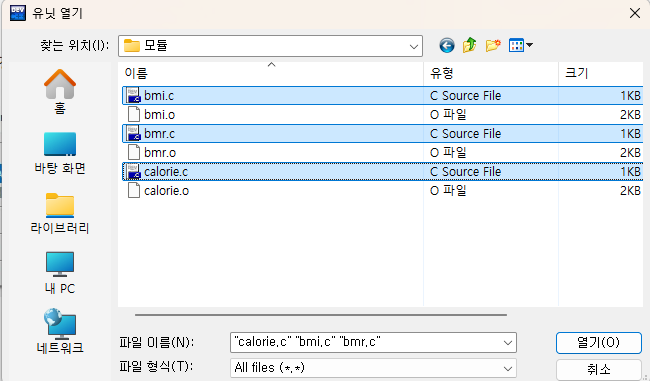Screen dimensions: 650x381
Task: Select file name bmr.c
Action: [160, 134]
